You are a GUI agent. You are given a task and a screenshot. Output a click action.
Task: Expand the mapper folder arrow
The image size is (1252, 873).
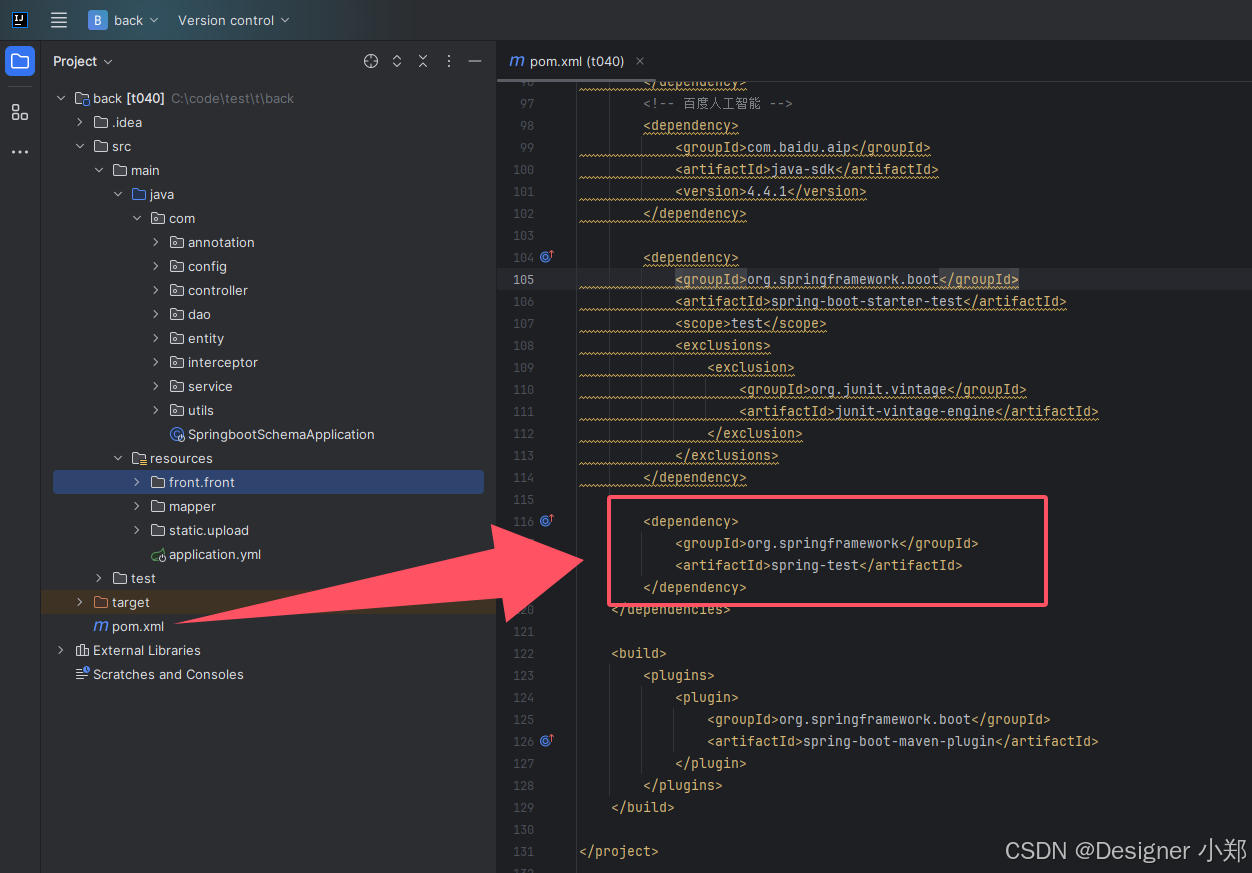[137, 506]
